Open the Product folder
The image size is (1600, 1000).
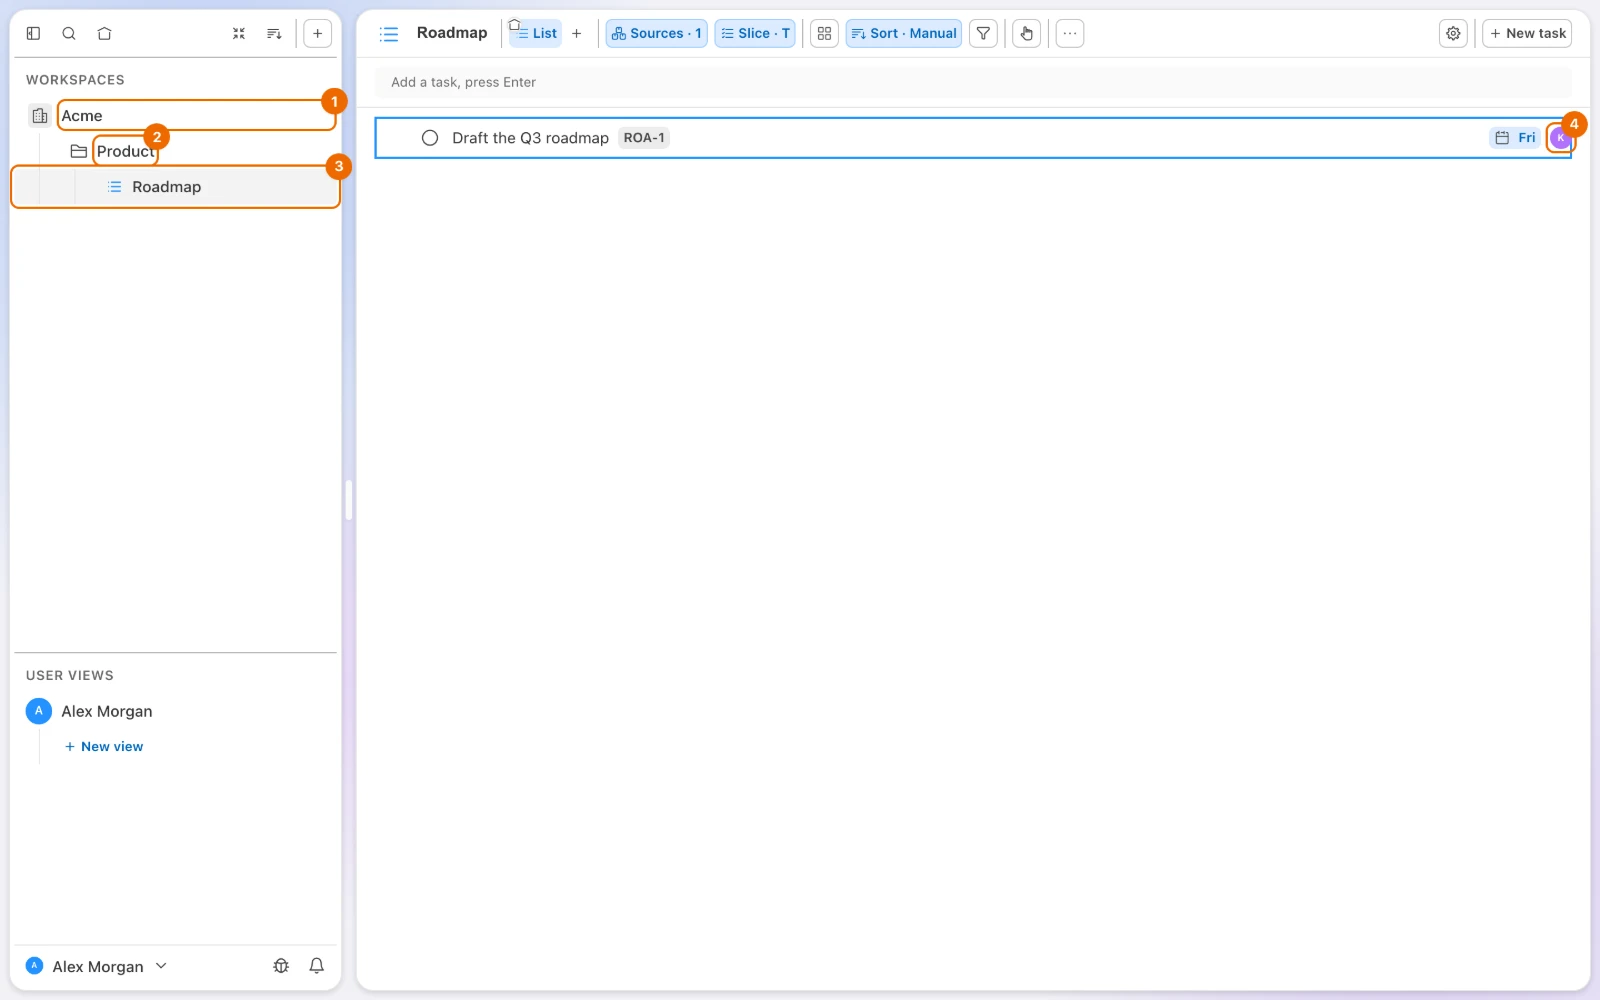tap(125, 151)
